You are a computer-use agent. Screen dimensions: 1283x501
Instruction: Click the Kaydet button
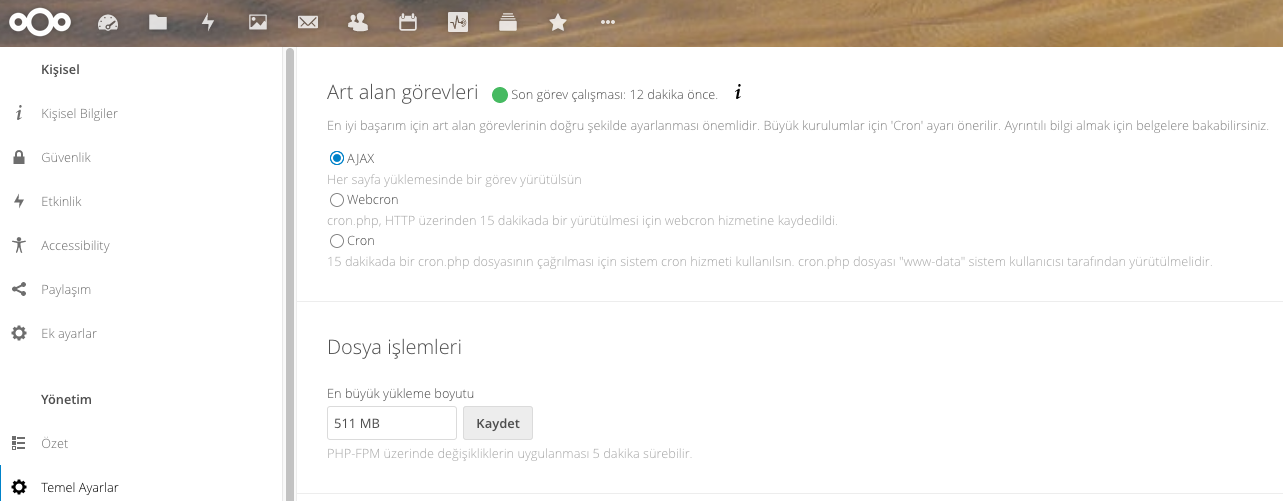[x=498, y=423]
